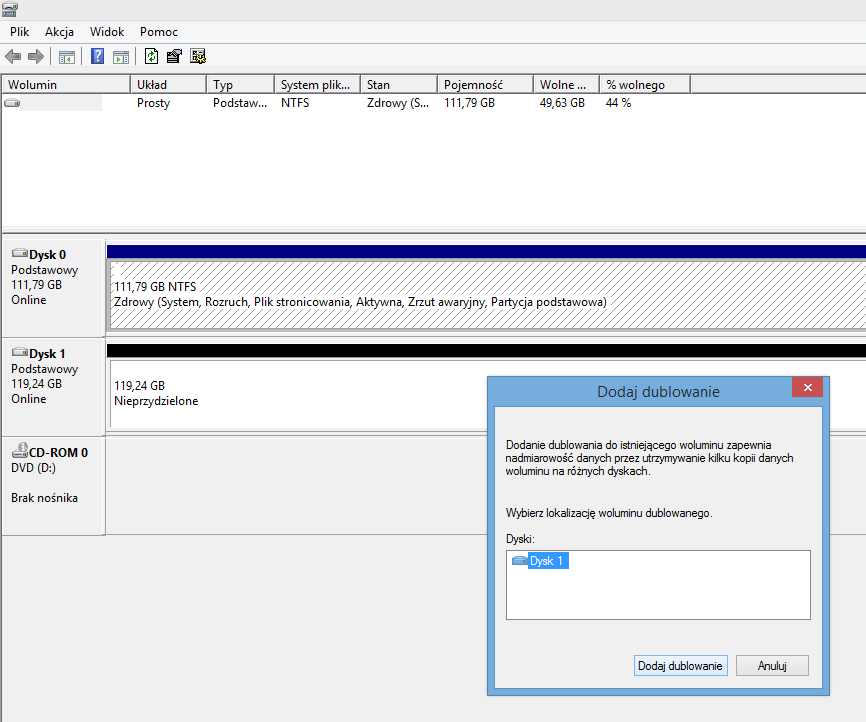
Task: Sort by the Pojemność column header
Action: [485, 85]
